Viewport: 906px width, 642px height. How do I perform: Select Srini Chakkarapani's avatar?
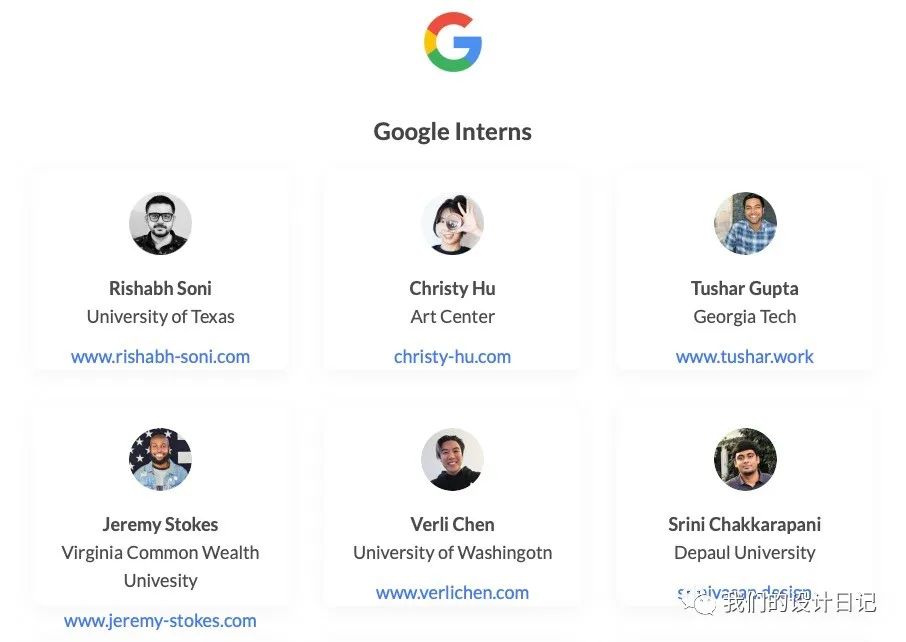click(x=745, y=459)
